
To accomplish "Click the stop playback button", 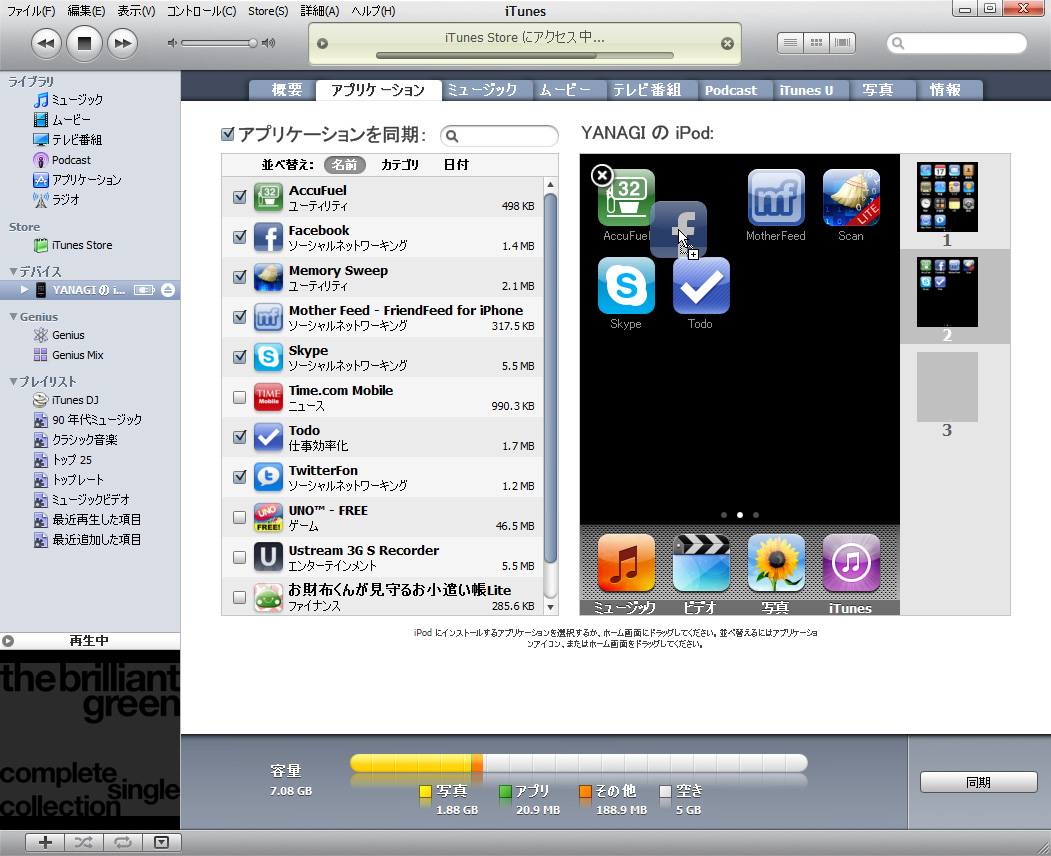I will click(84, 44).
